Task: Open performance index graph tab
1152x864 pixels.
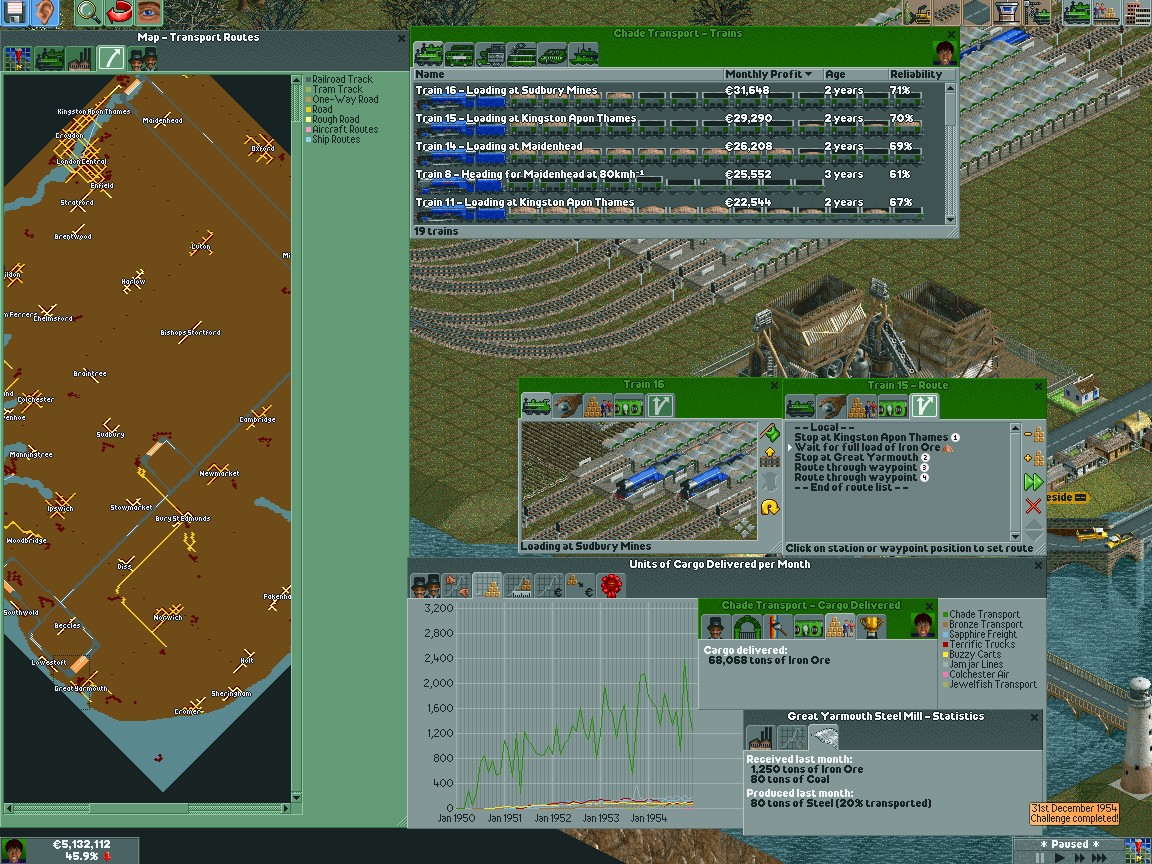Action: (456, 586)
